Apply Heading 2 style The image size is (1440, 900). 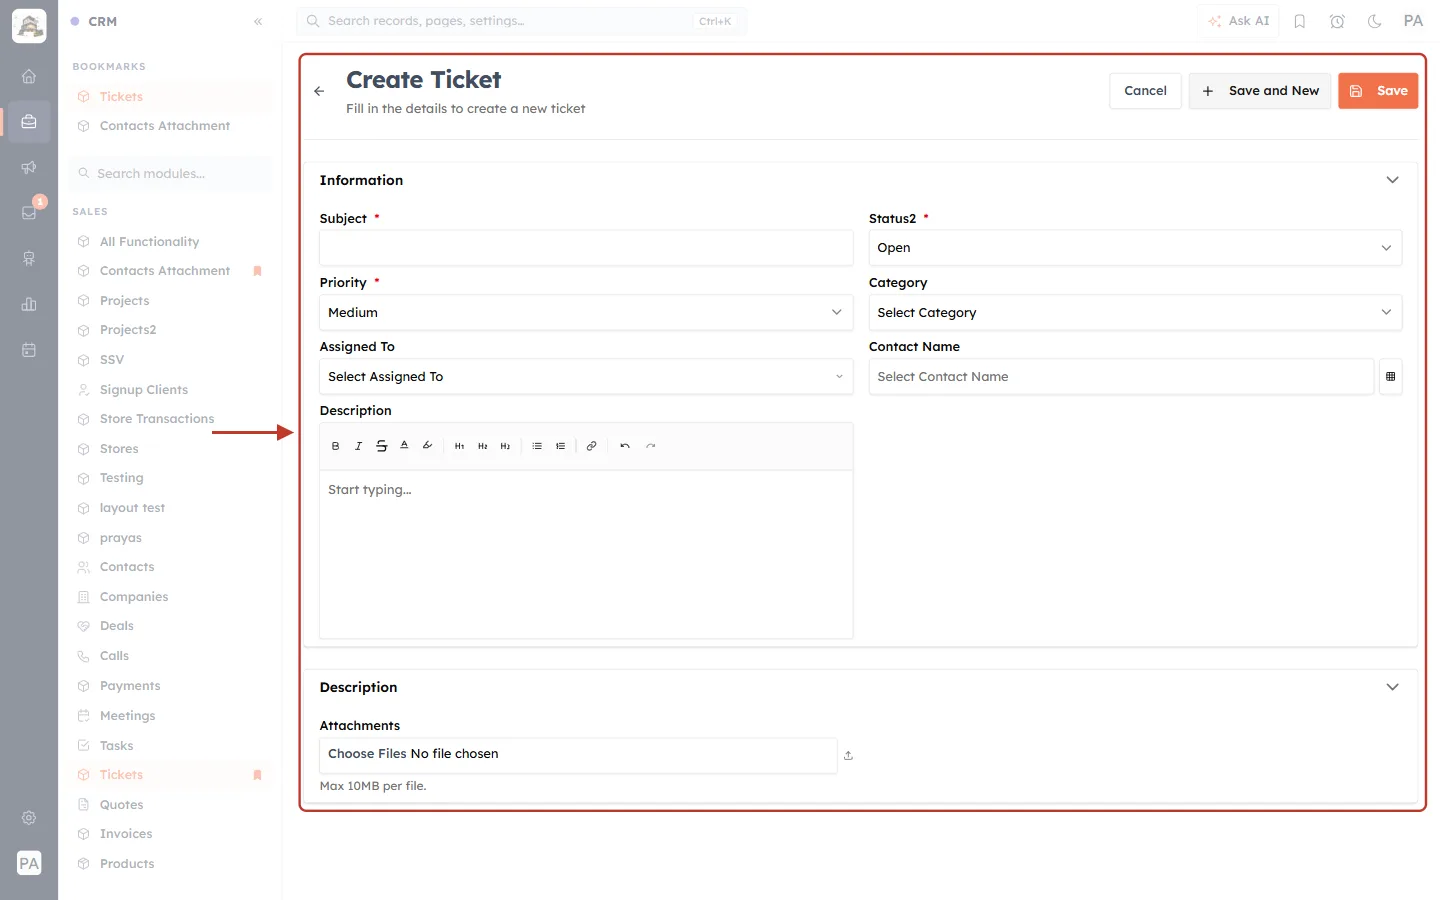click(482, 446)
